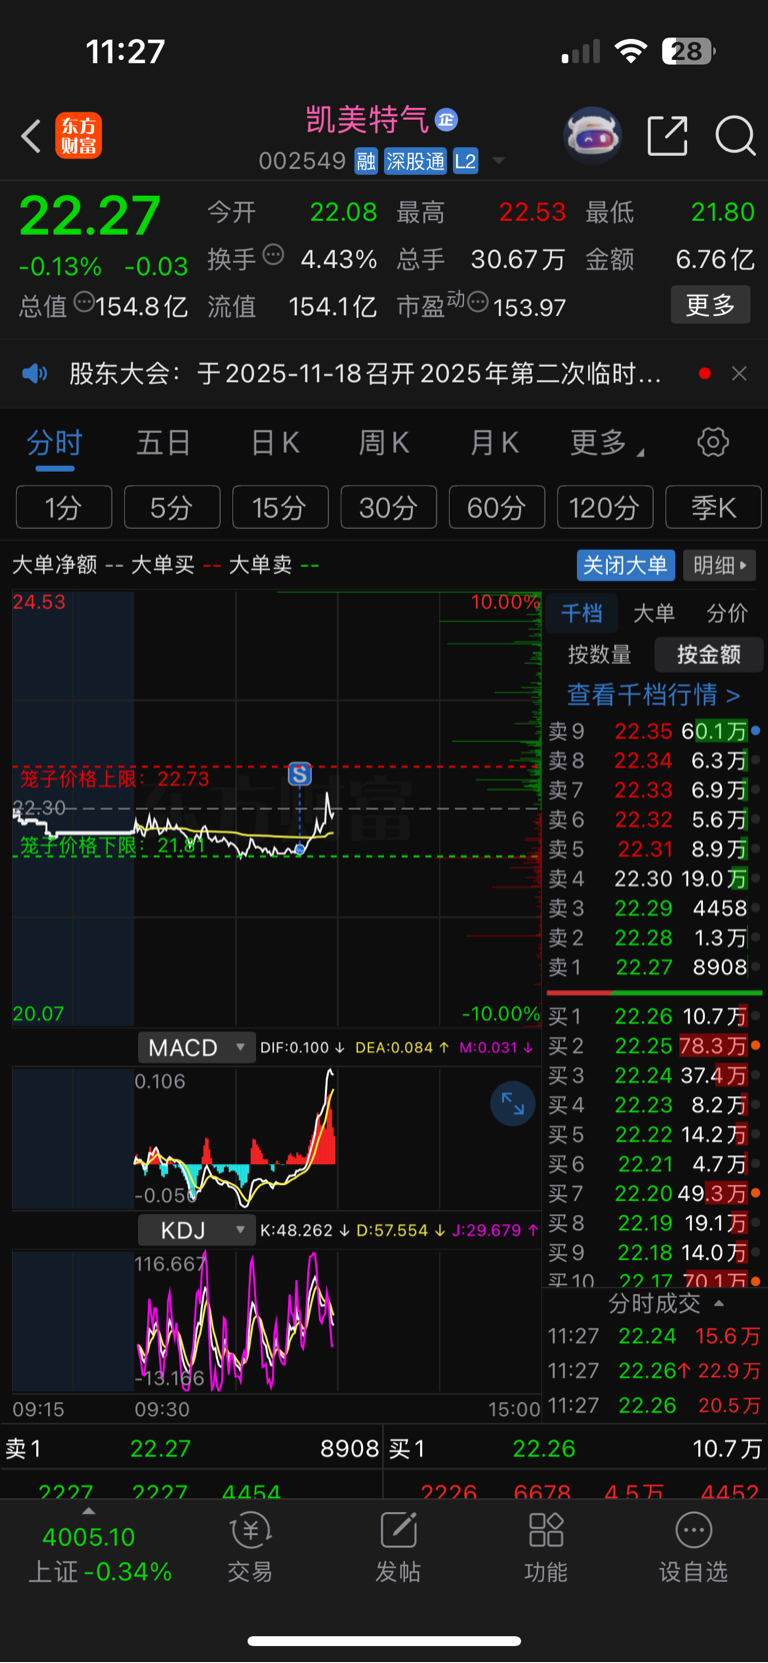The image size is (768, 1663).
Task: Tap the bottom 卖1 22.27 quote
Action: pos(192,1449)
